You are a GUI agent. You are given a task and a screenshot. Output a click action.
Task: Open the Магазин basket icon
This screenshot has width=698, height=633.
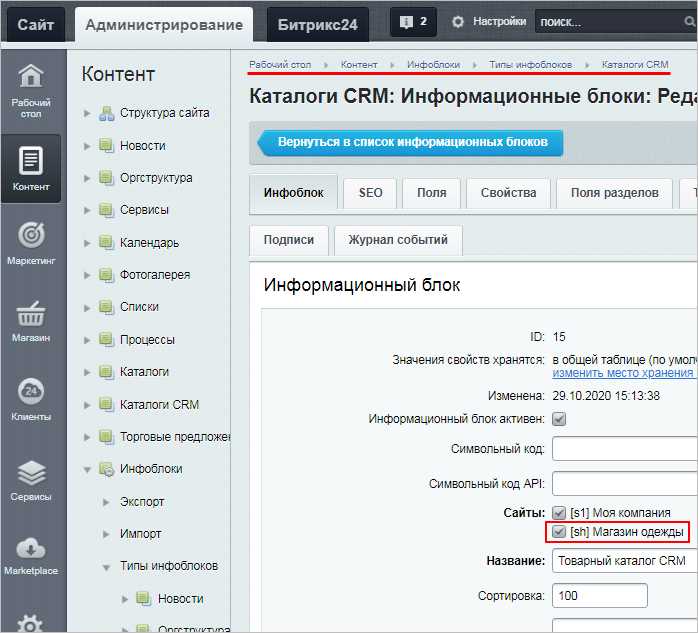pyautogui.click(x=31, y=313)
